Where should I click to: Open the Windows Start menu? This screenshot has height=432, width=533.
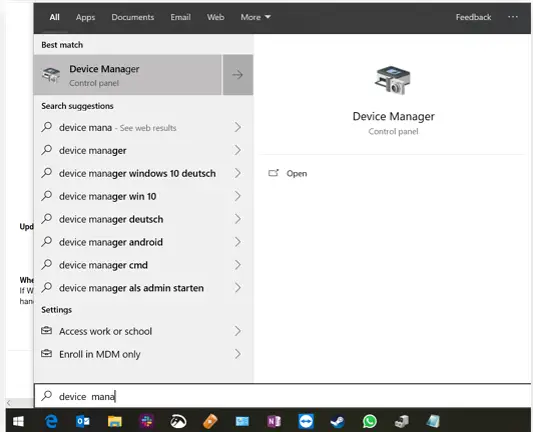click(18, 421)
